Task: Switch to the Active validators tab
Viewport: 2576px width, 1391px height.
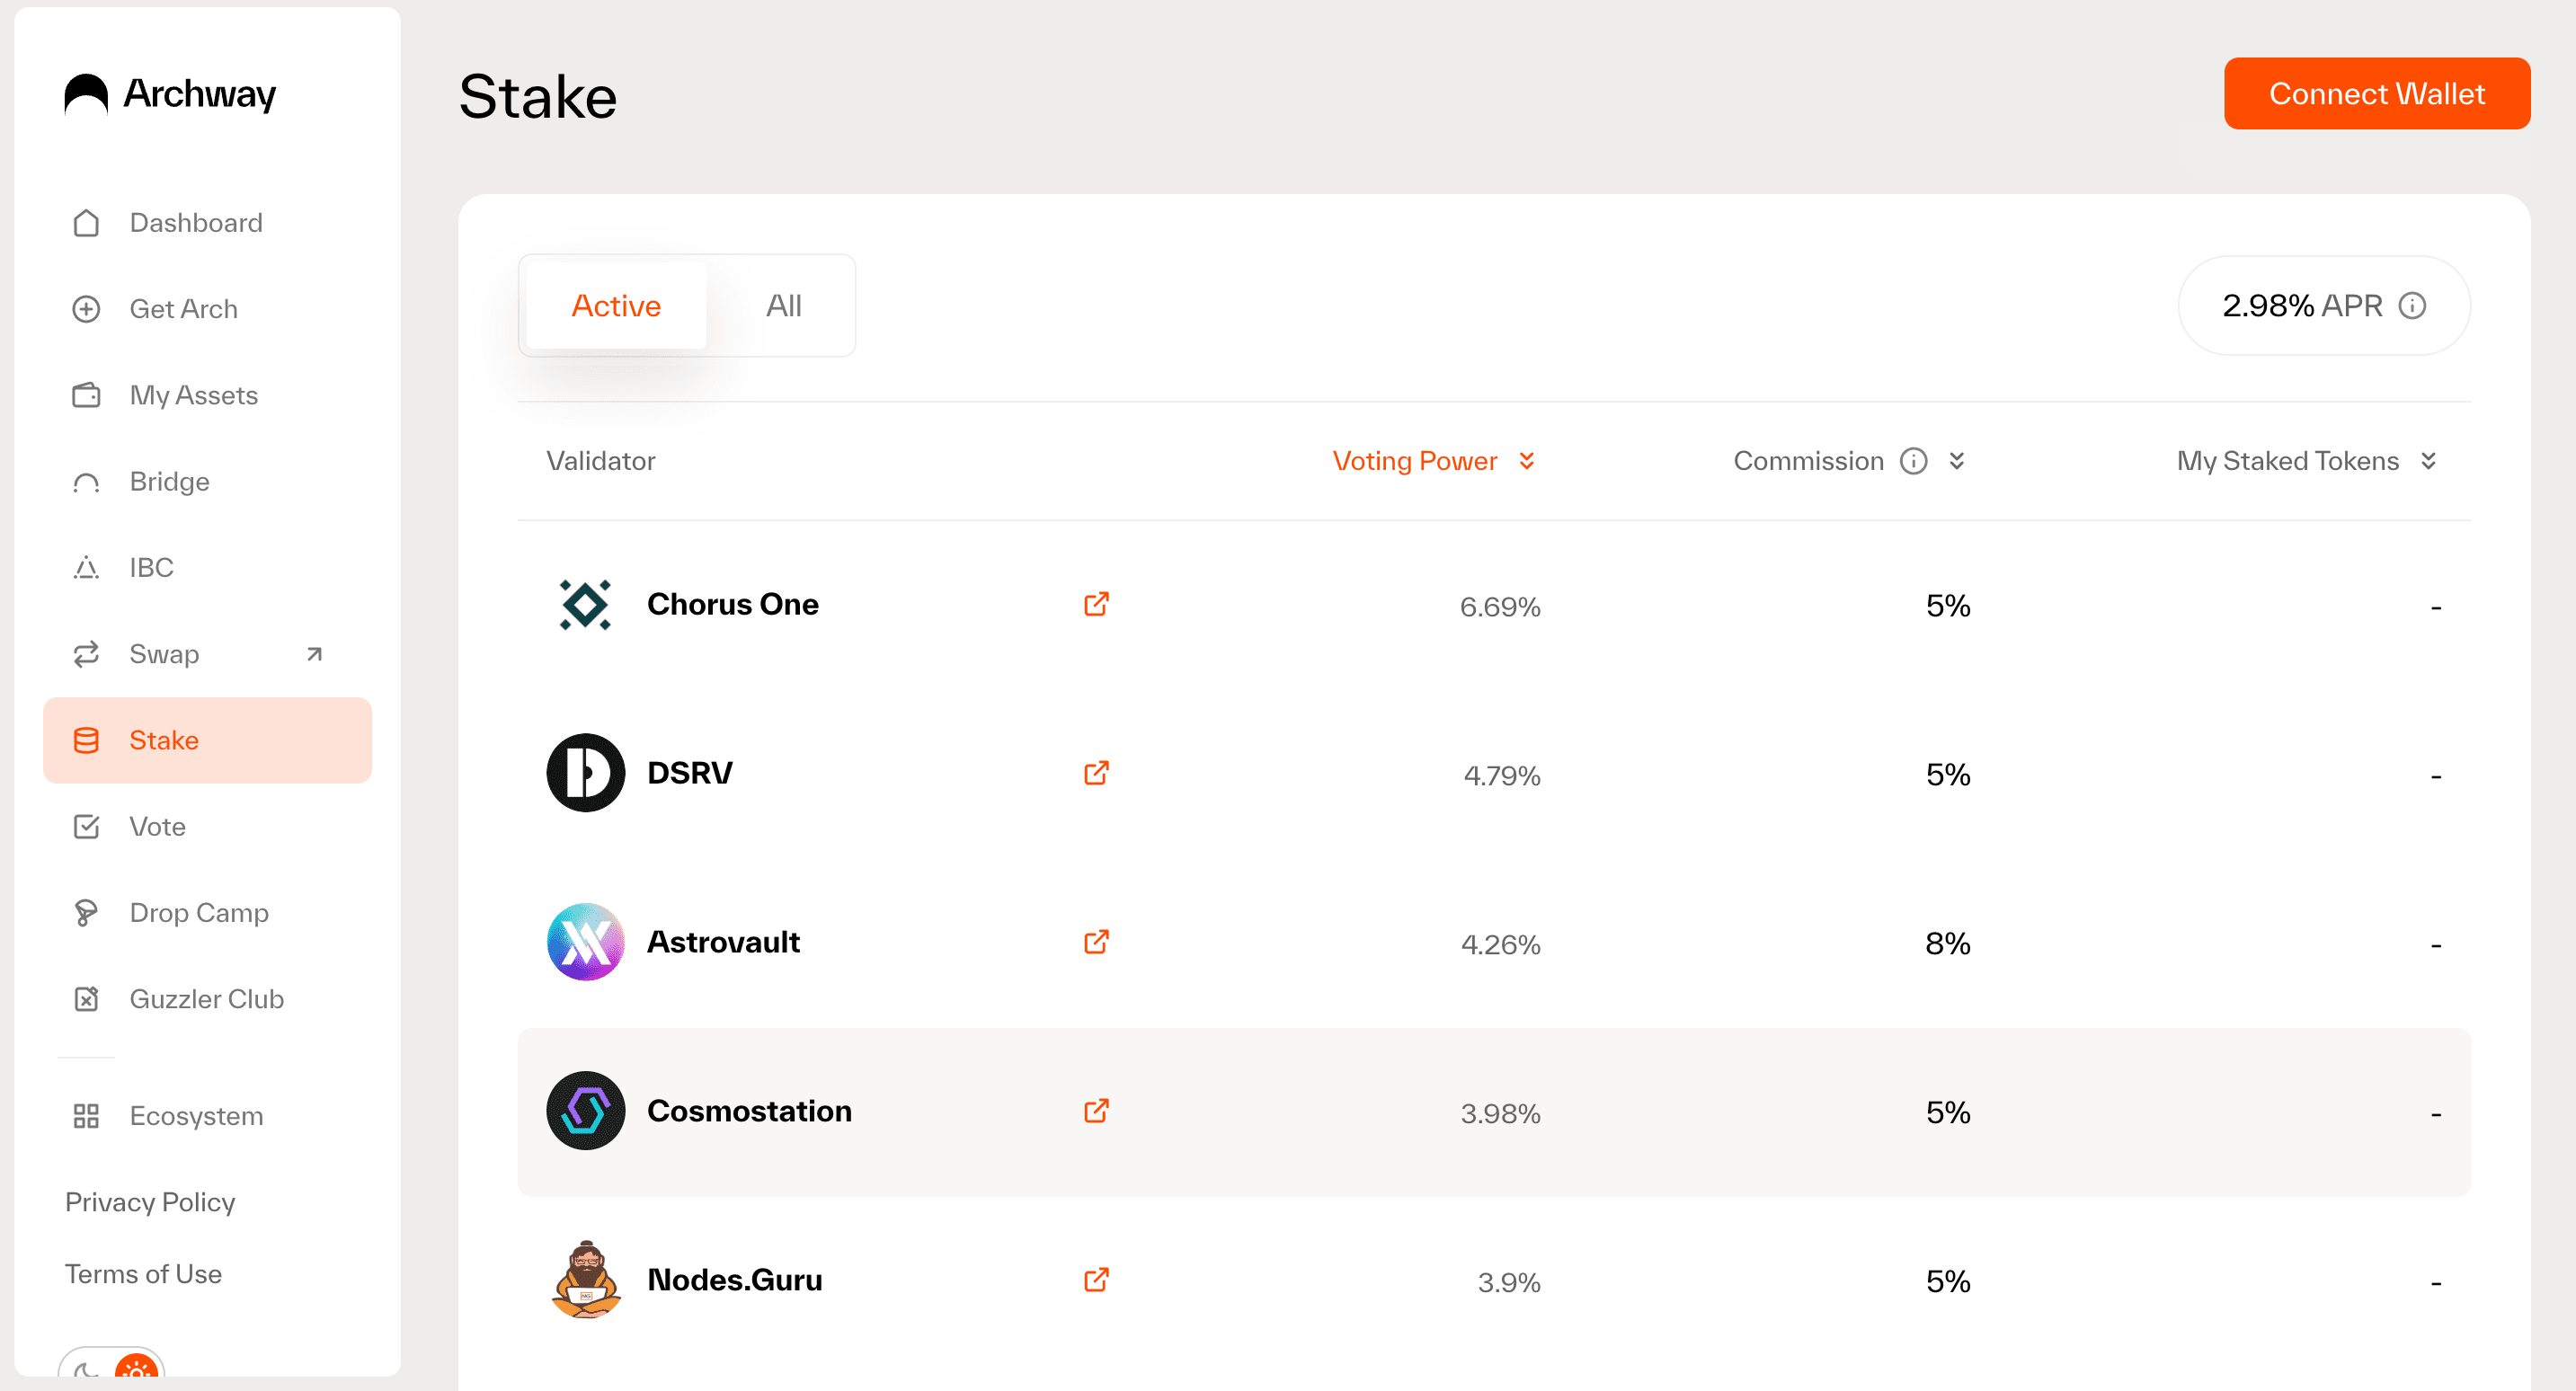Action: (615, 305)
